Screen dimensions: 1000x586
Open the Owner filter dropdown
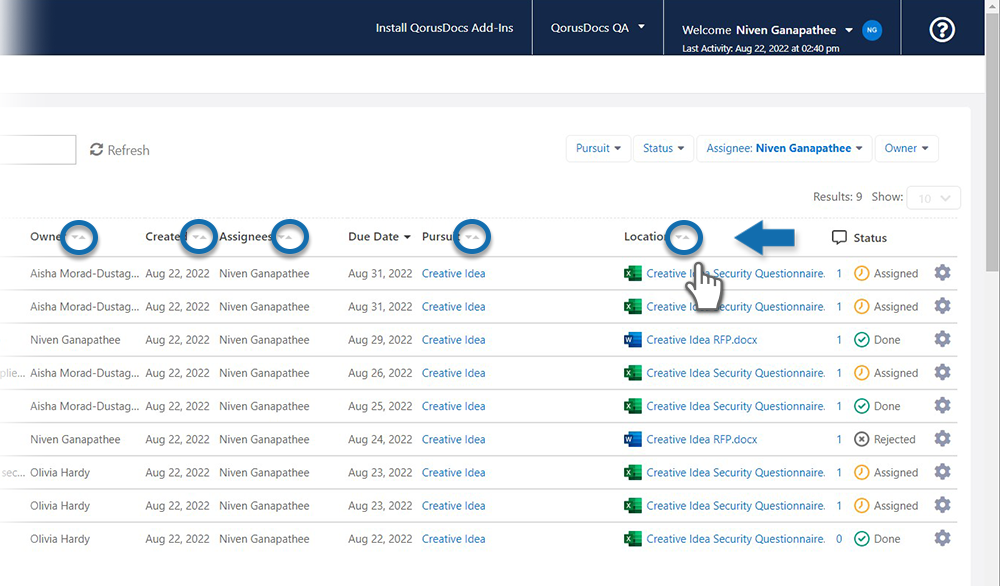click(x=906, y=148)
